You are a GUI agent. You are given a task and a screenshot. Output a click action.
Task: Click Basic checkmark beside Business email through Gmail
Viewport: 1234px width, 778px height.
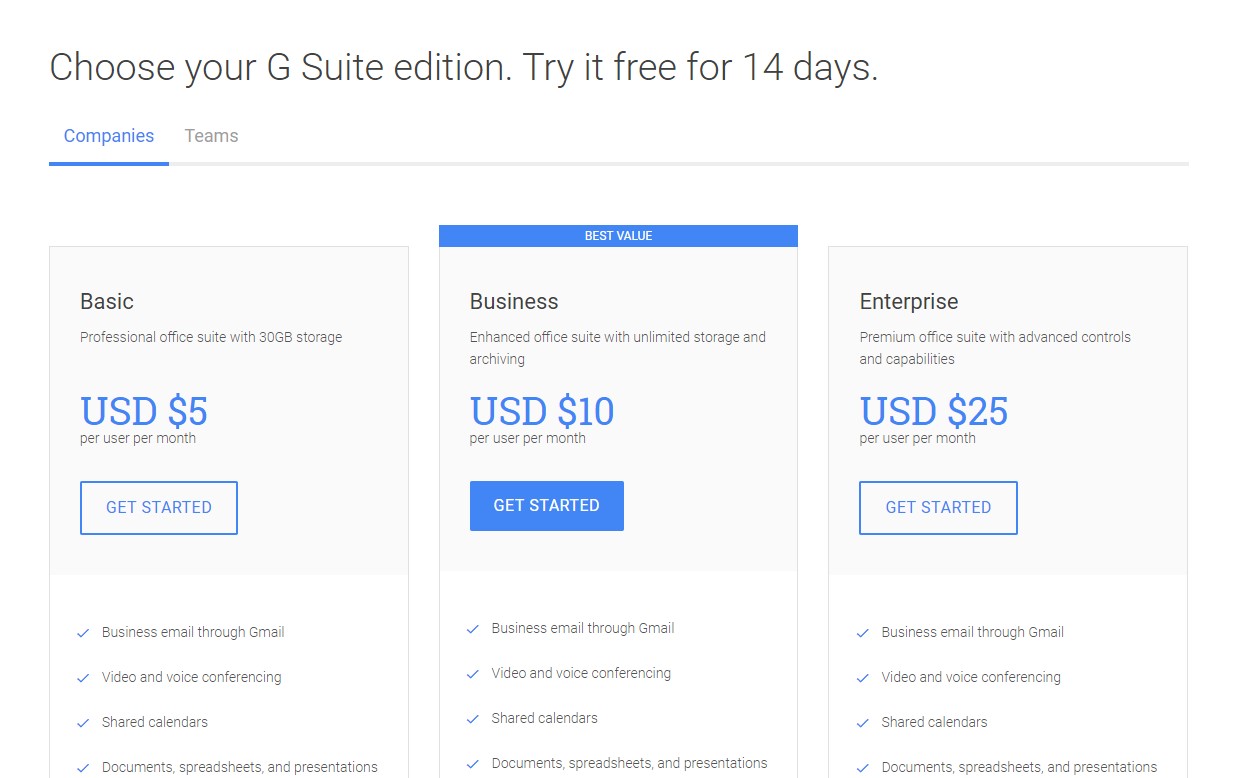click(x=84, y=633)
